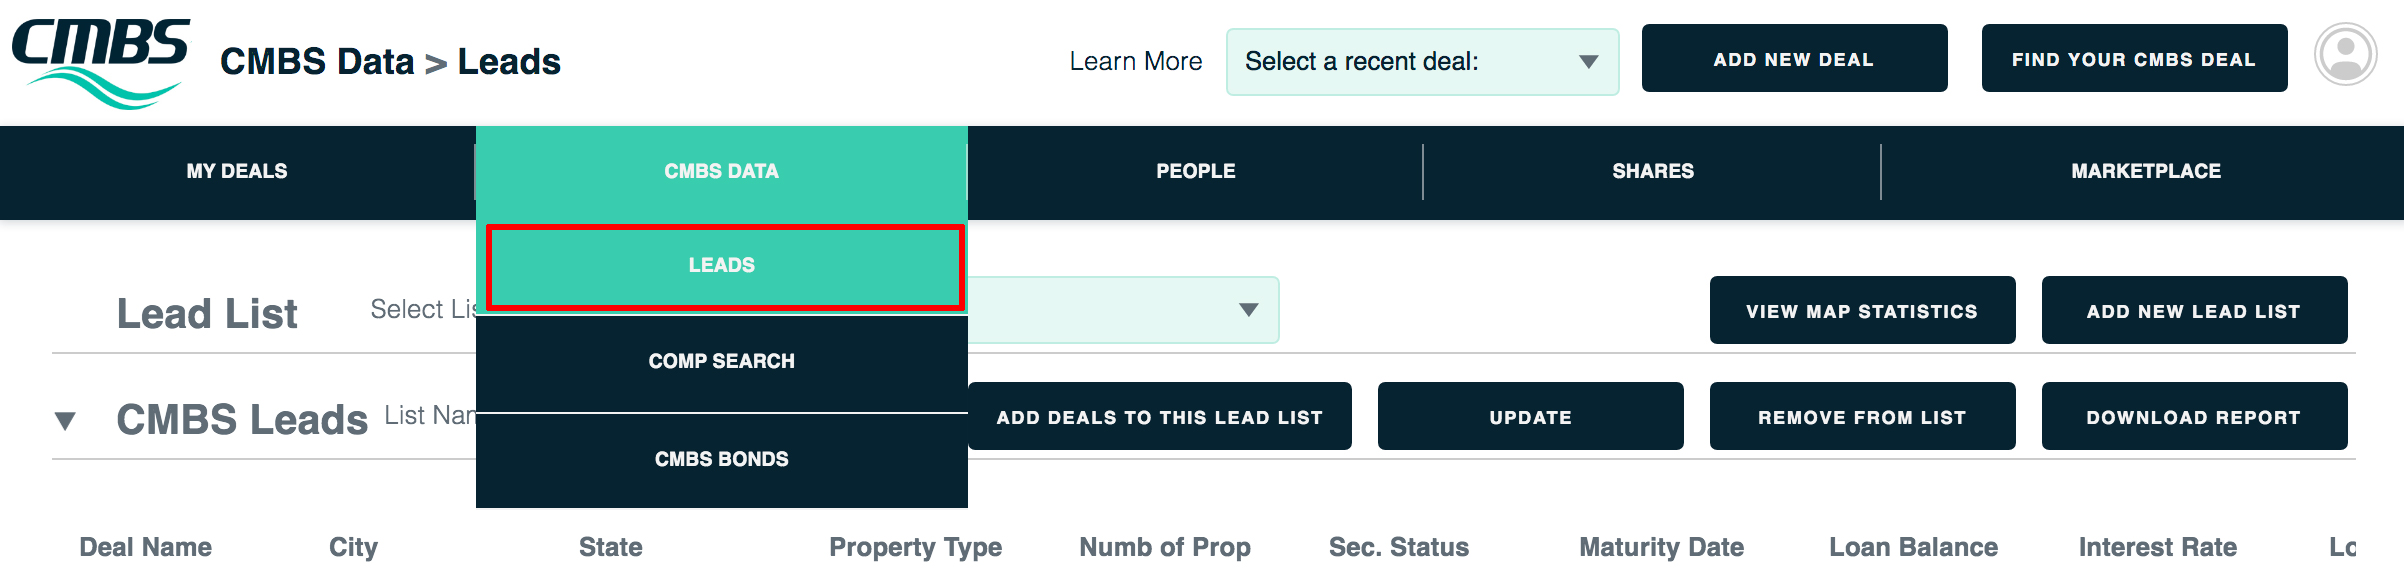Viewport: 2404px width, 578px height.
Task: Collapse the CMBS Leads section triangle
Action: [65, 421]
